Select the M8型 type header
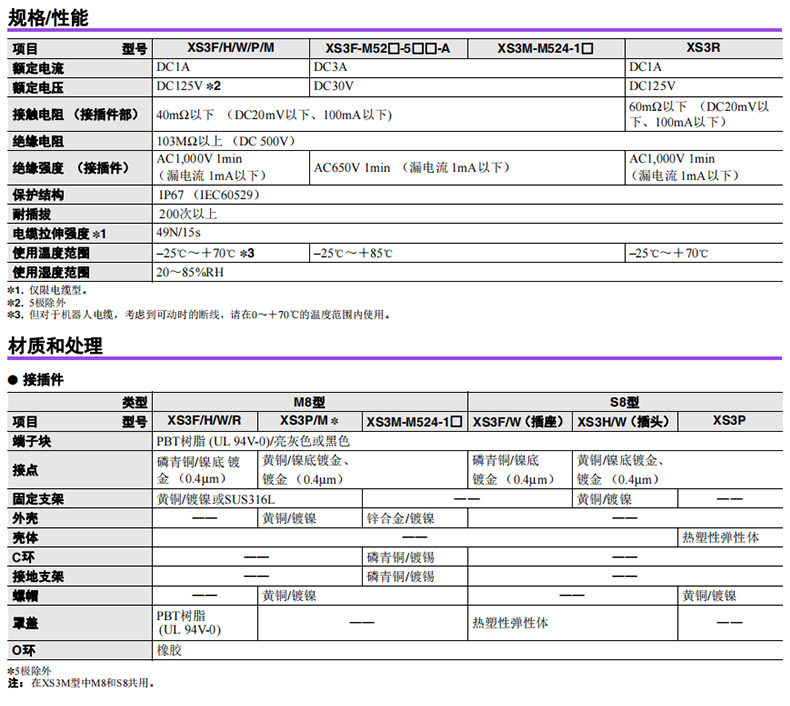 click(x=310, y=401)
